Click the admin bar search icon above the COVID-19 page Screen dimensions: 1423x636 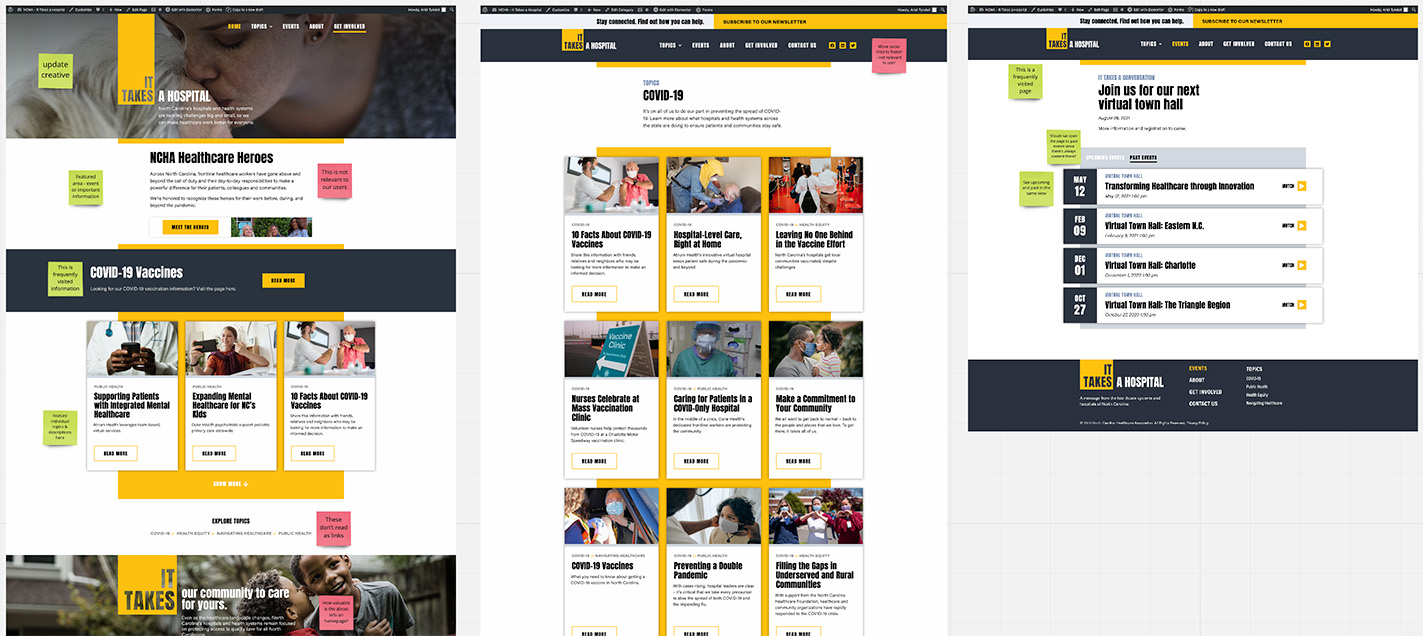(x=941, y=8)
